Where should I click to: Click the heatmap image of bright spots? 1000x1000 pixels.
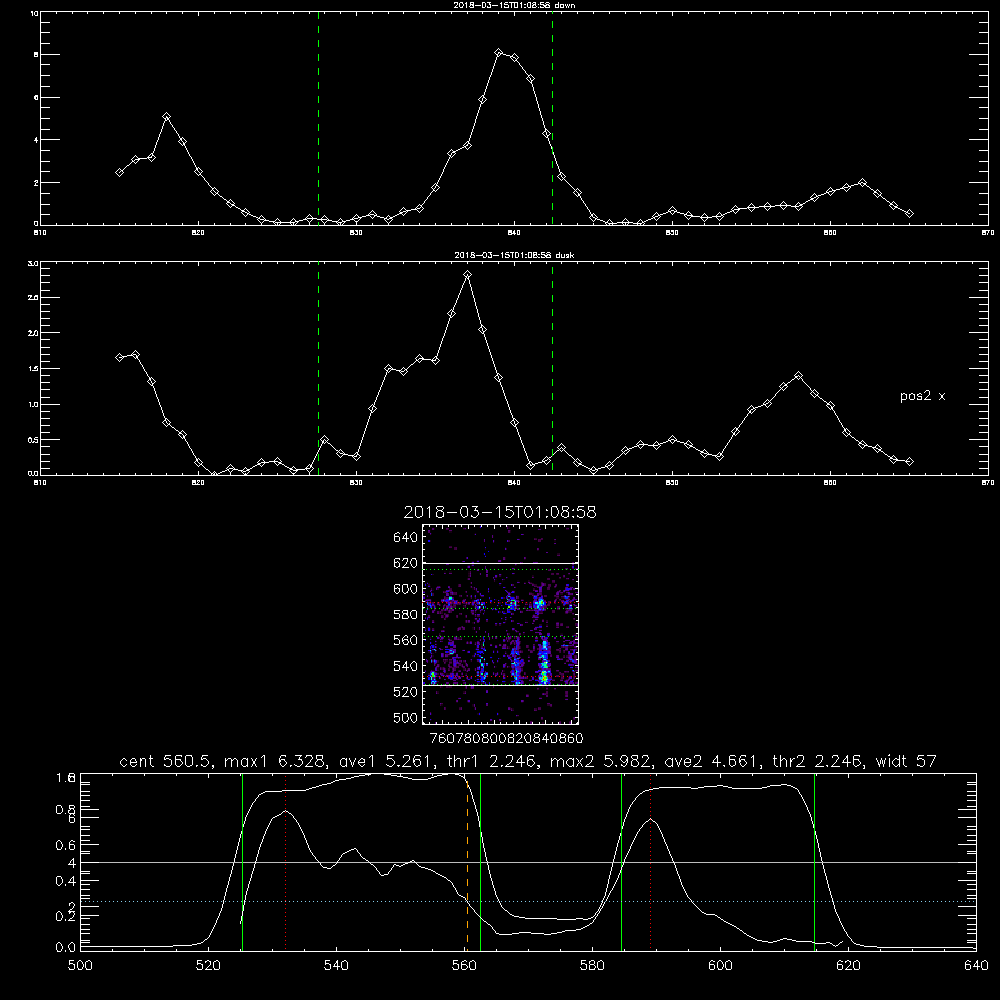coord(501,624)
